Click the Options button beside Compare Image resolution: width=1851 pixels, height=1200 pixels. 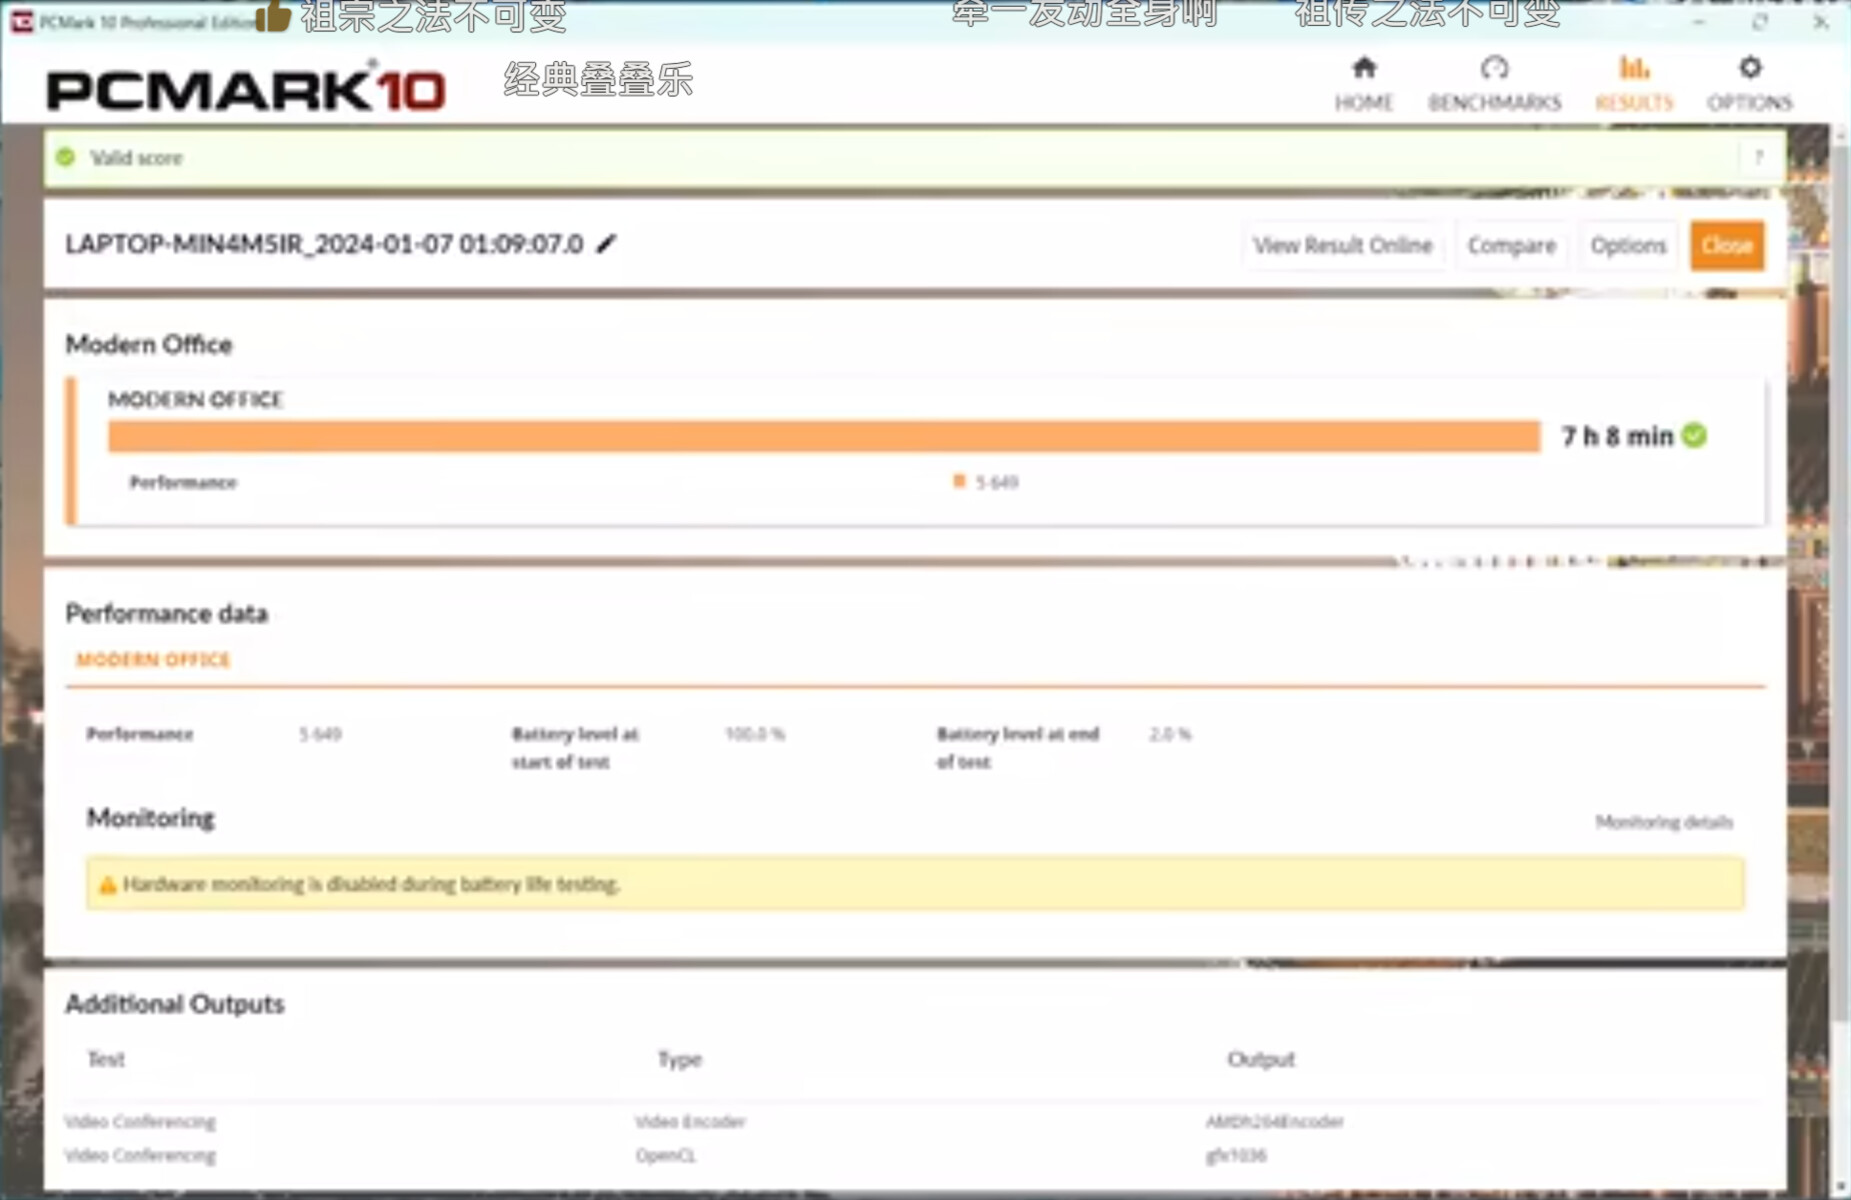[x=1628, y=246]
